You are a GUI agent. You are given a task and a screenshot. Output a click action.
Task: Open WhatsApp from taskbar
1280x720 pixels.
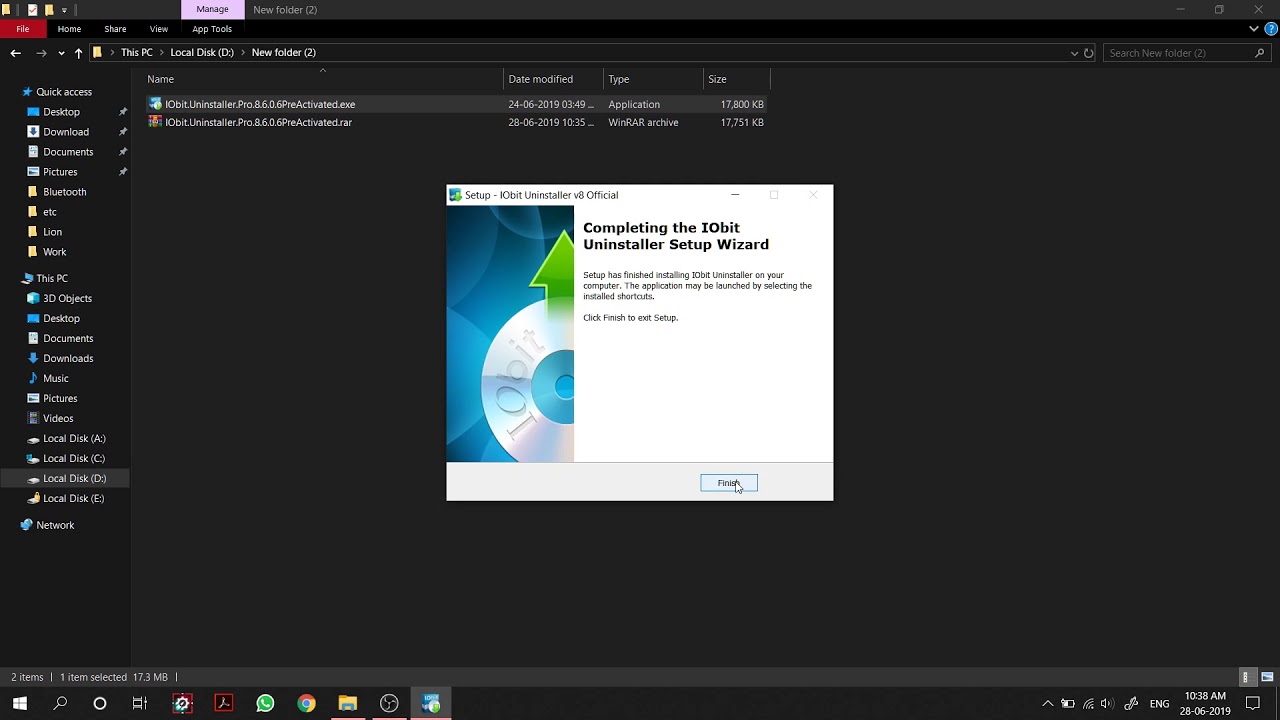[265, 704]
